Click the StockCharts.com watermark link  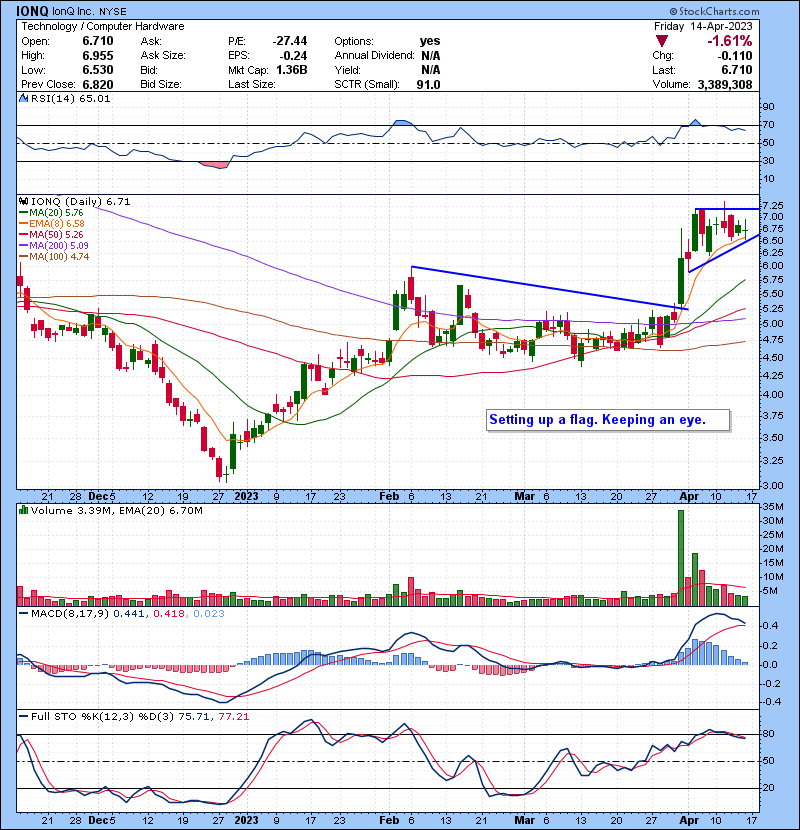click(x=714, y=11)
